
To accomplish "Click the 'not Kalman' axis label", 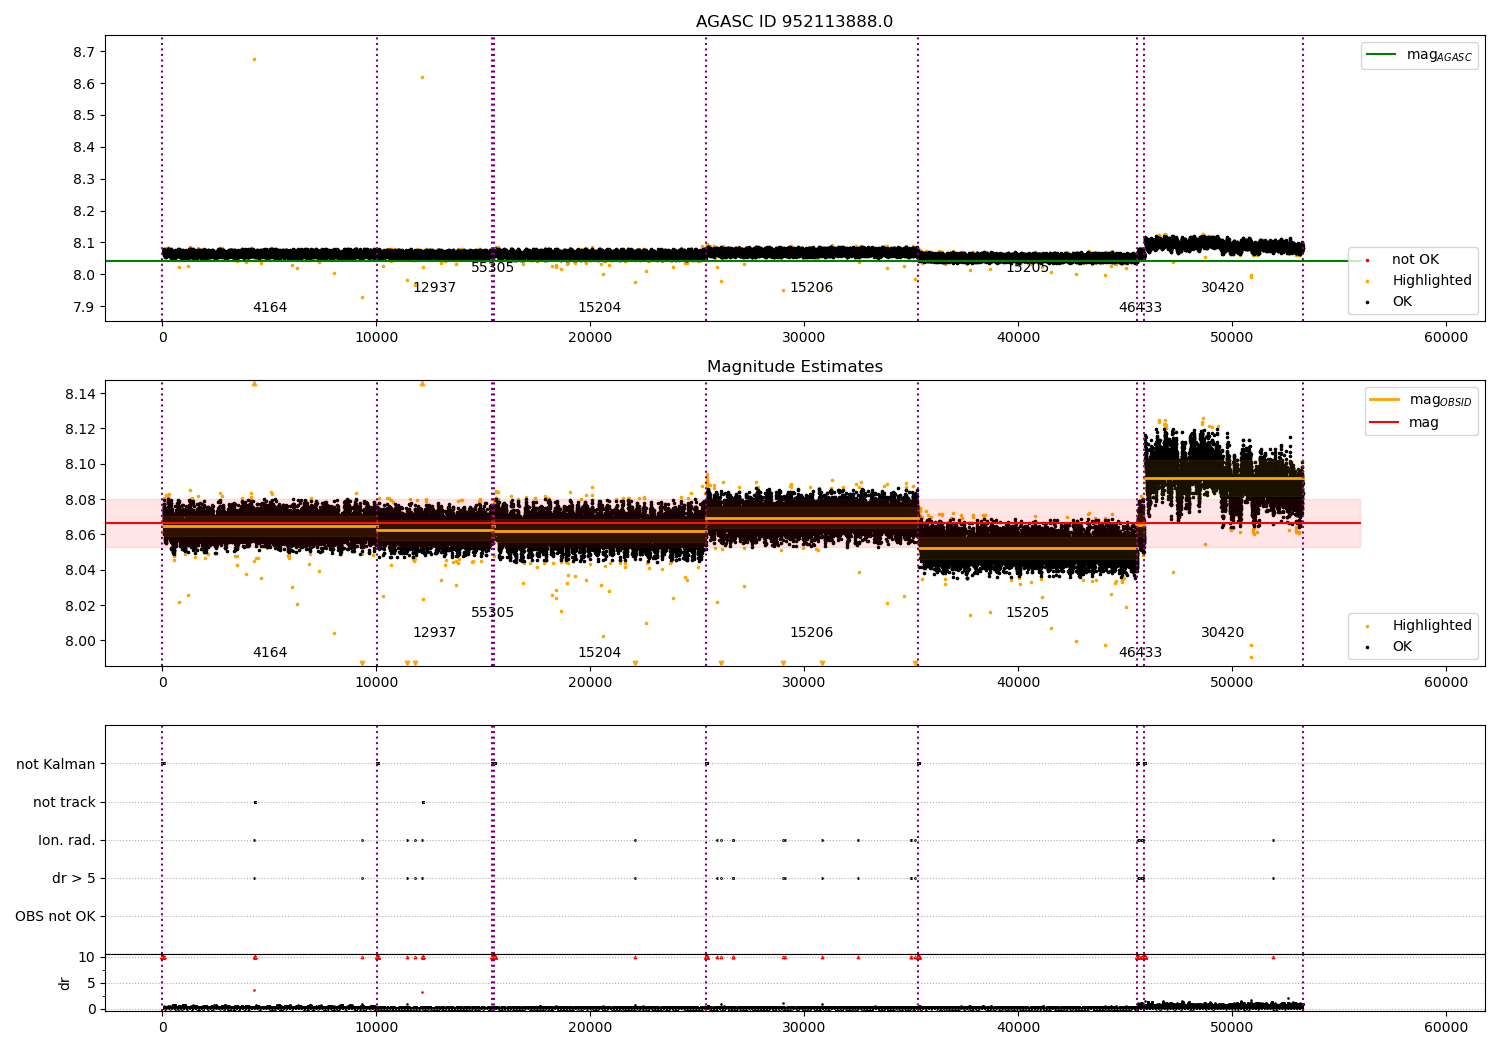I will 56,764.
